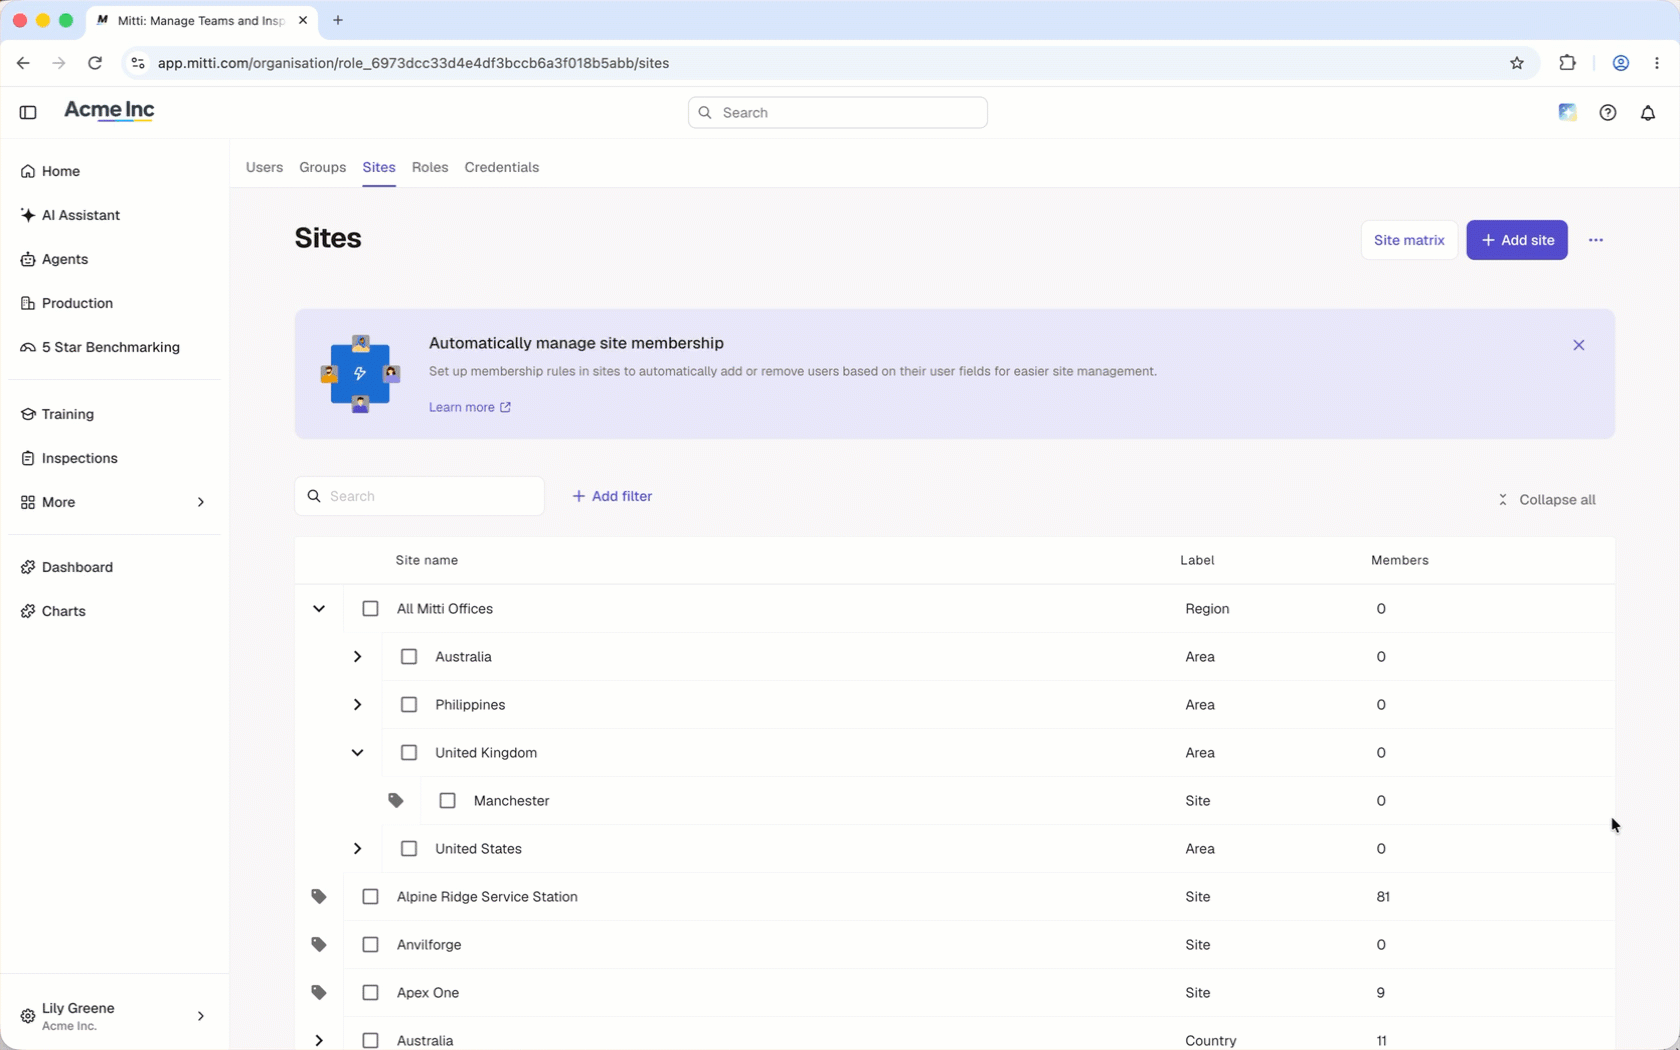
Task: Collapse the United Kingdom area row
Action: click(357, 753)
